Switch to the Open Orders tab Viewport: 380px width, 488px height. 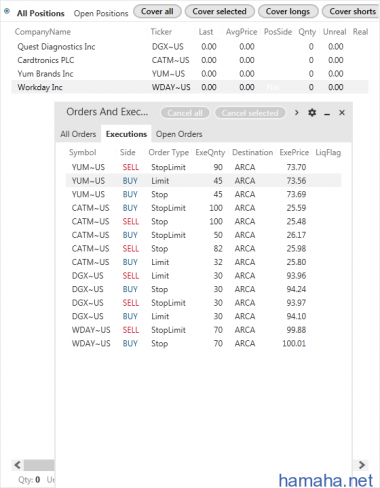click(179, 134)
